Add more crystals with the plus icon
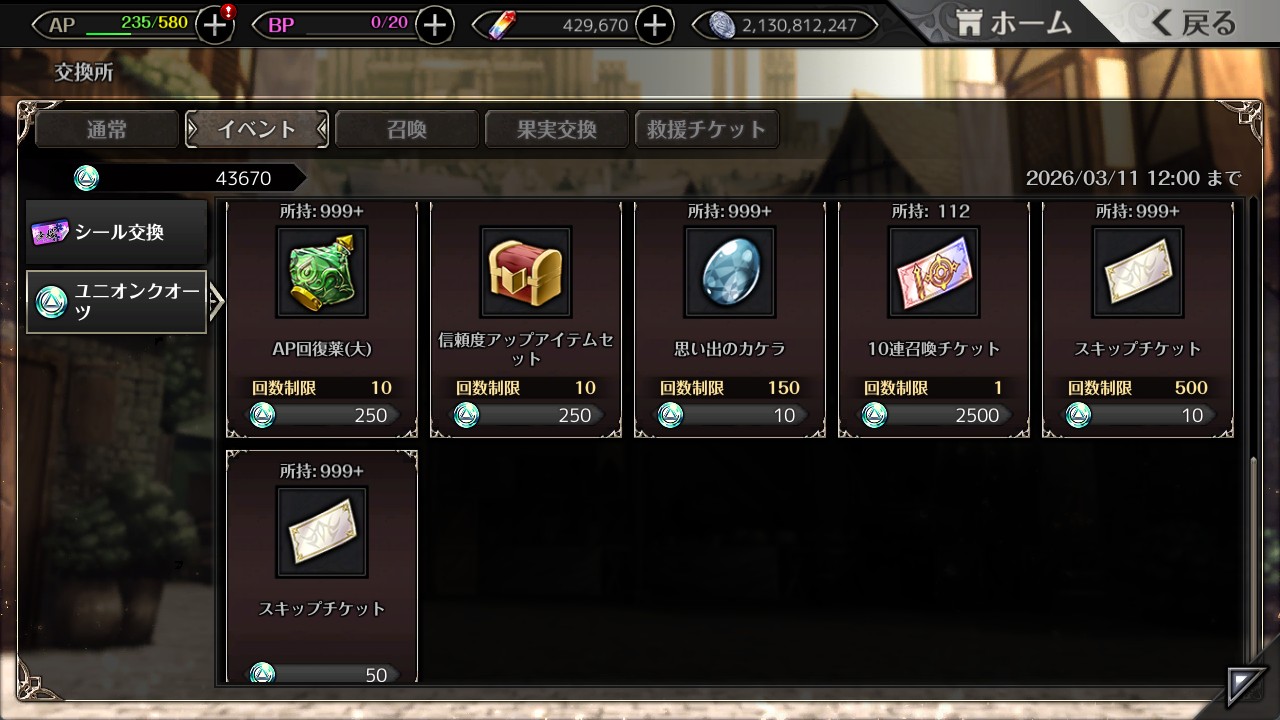 (655, 25)
